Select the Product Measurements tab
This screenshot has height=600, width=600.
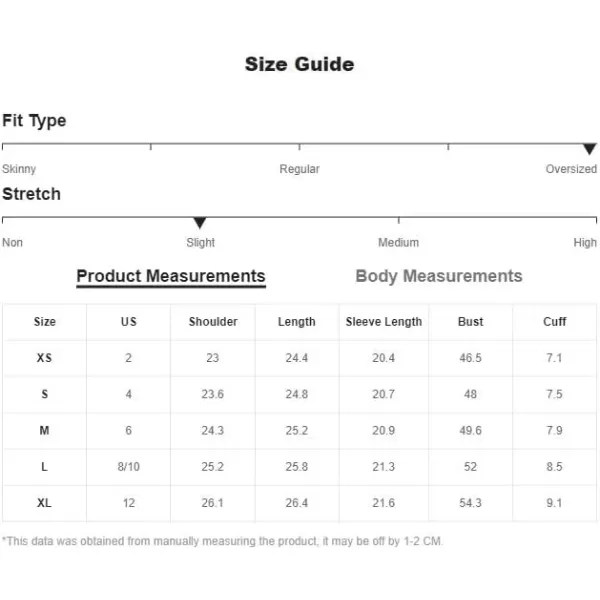[x=171, y=276]
